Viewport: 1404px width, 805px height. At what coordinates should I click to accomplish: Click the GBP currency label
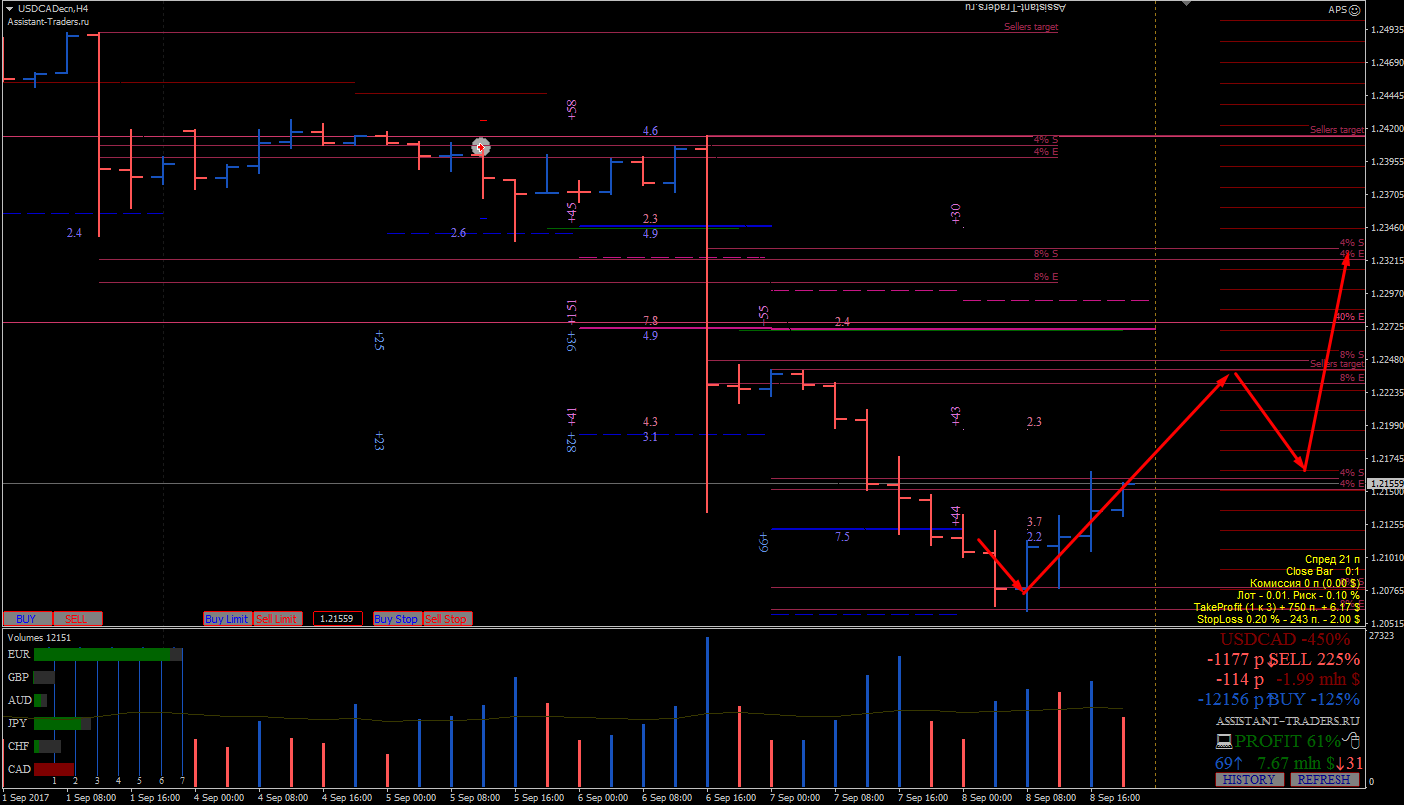19,677
